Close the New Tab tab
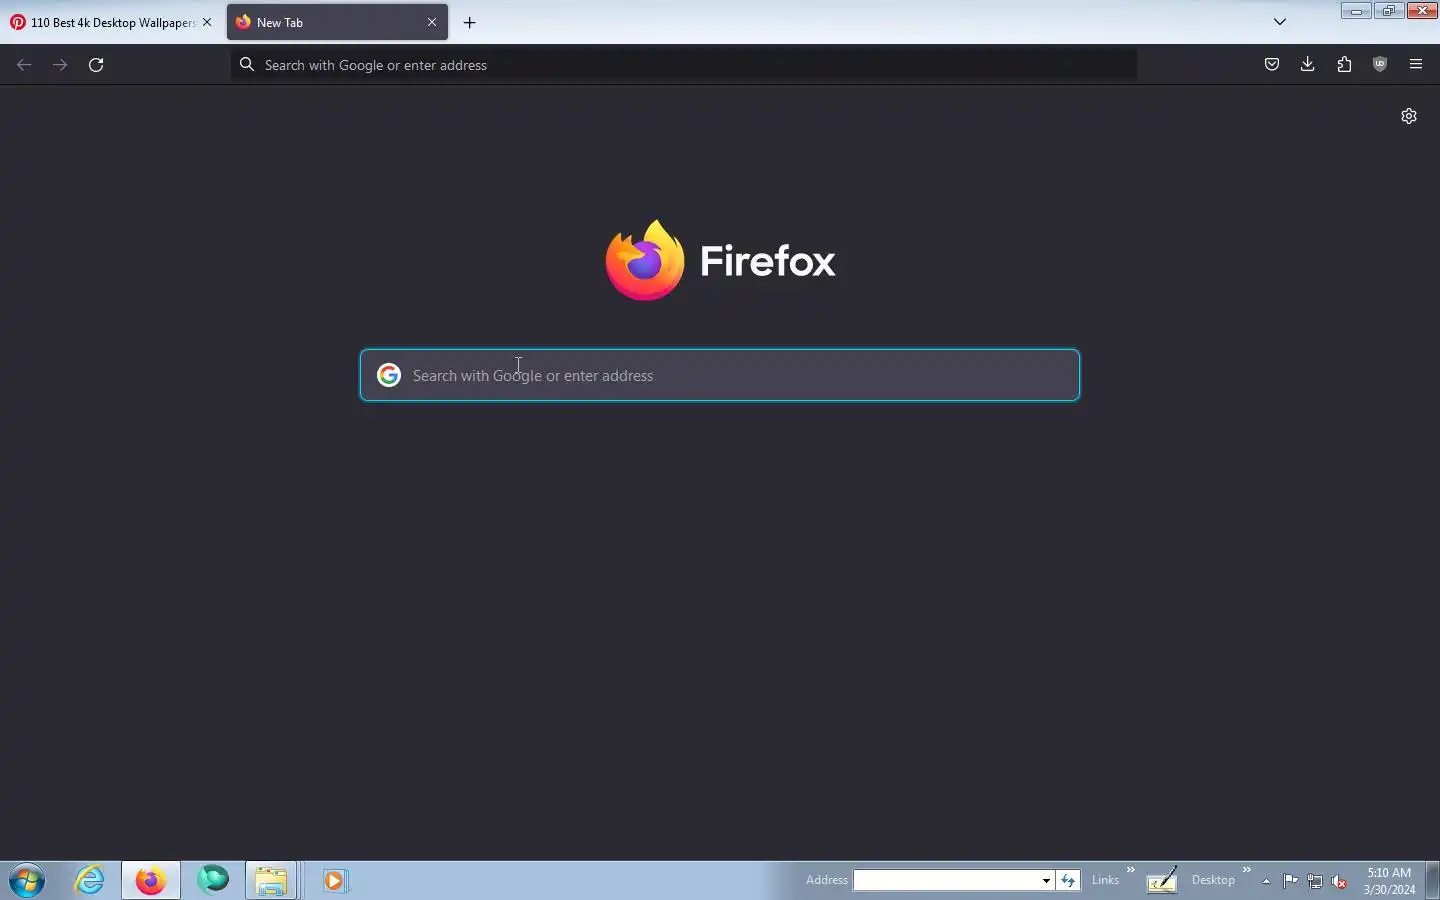Viewport: 1440px width, 900px height. 432,22
